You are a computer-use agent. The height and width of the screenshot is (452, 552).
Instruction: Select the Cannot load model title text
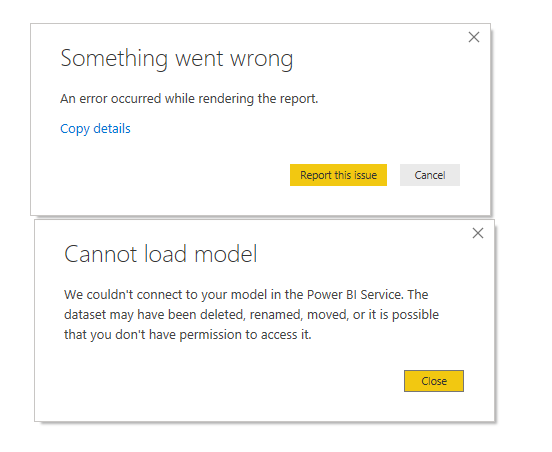tap(161, 254)
